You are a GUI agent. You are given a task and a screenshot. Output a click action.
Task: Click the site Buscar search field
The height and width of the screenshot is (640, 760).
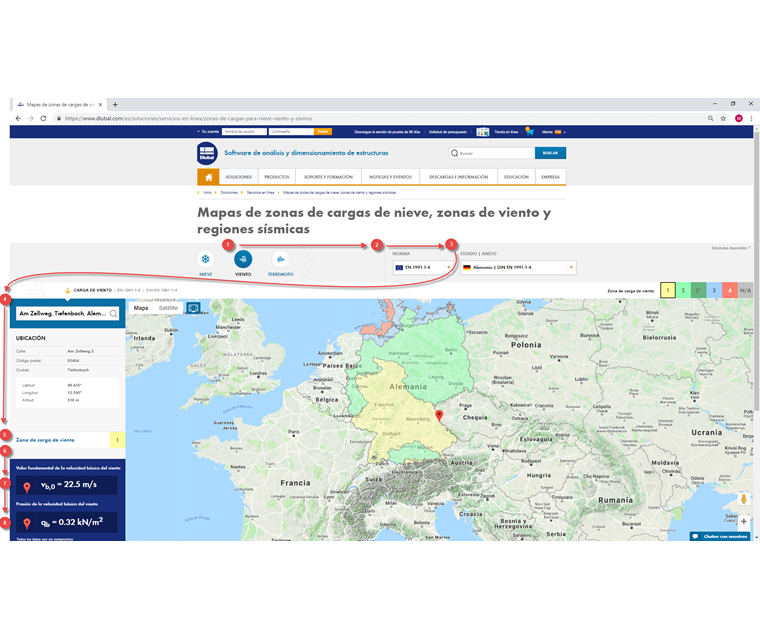(x=492, y=153)
